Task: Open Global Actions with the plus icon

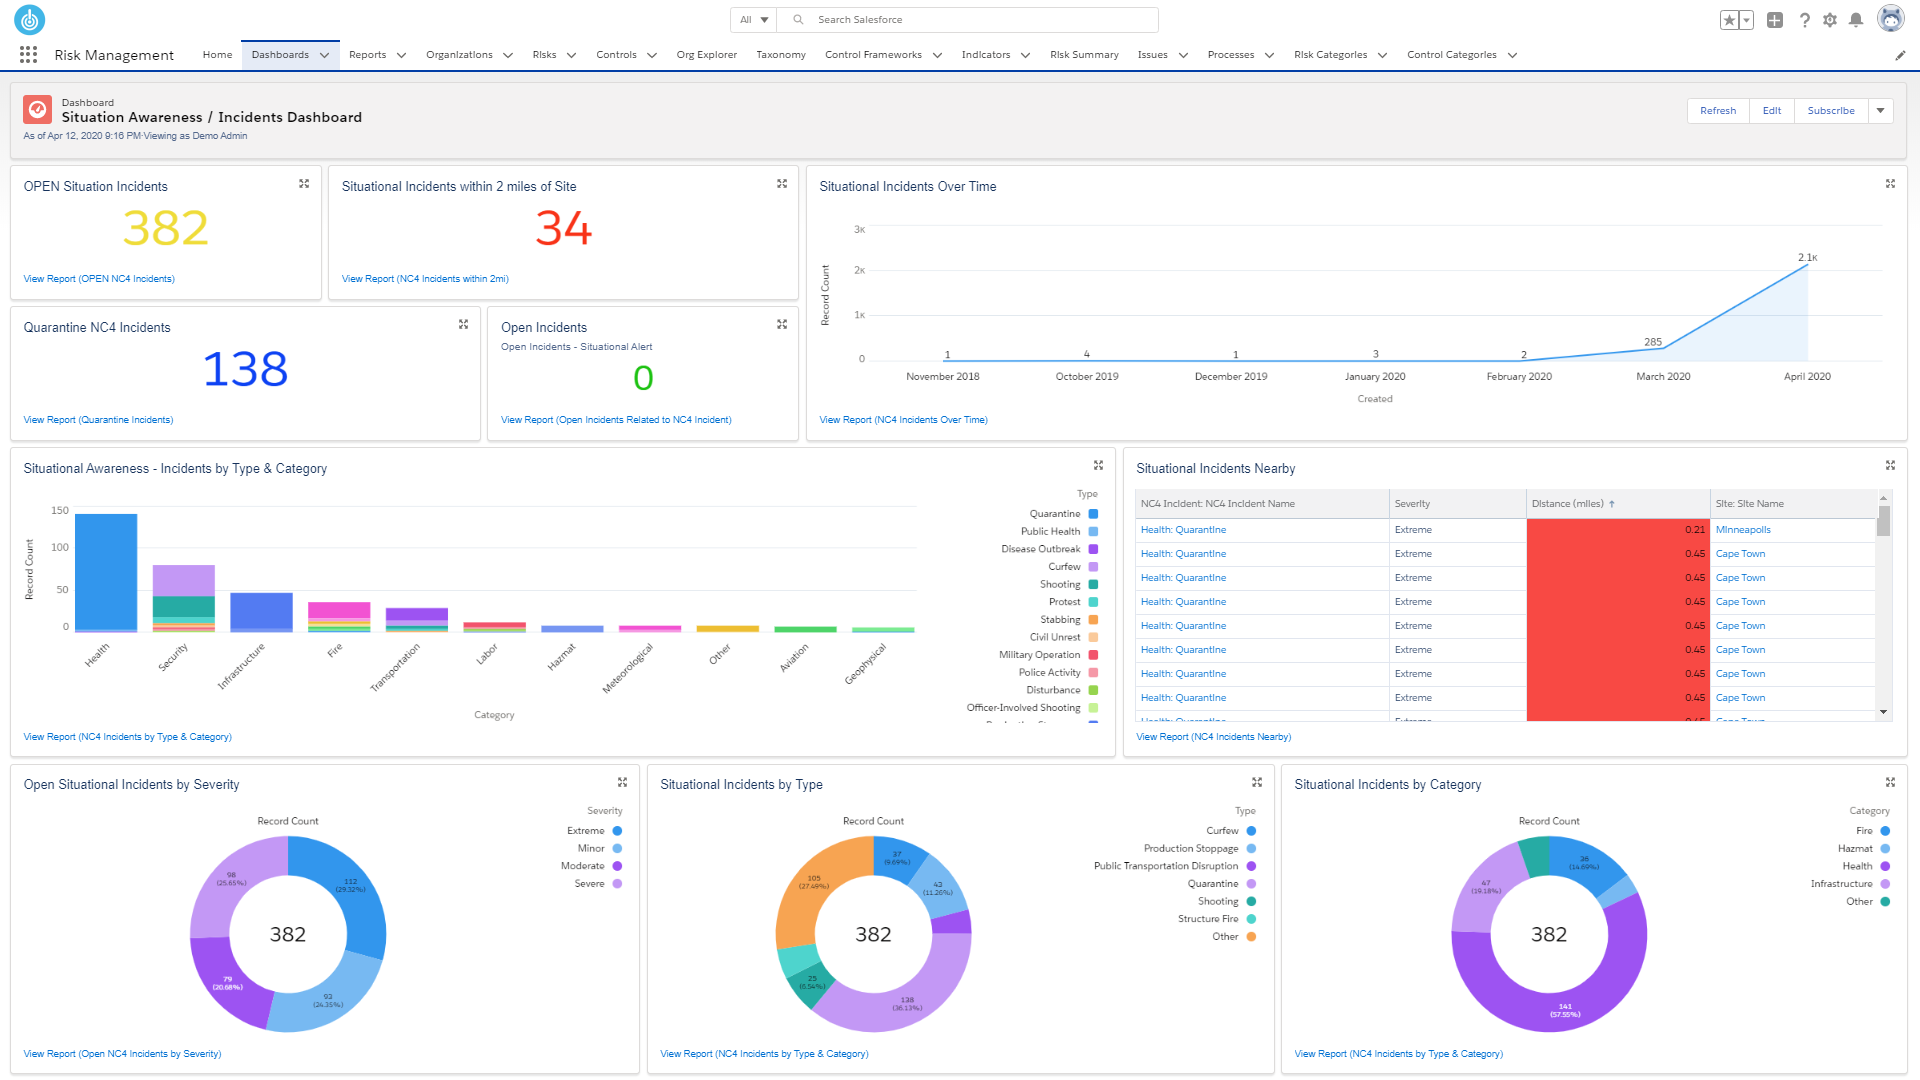Action: click(x=1774, y=19)
